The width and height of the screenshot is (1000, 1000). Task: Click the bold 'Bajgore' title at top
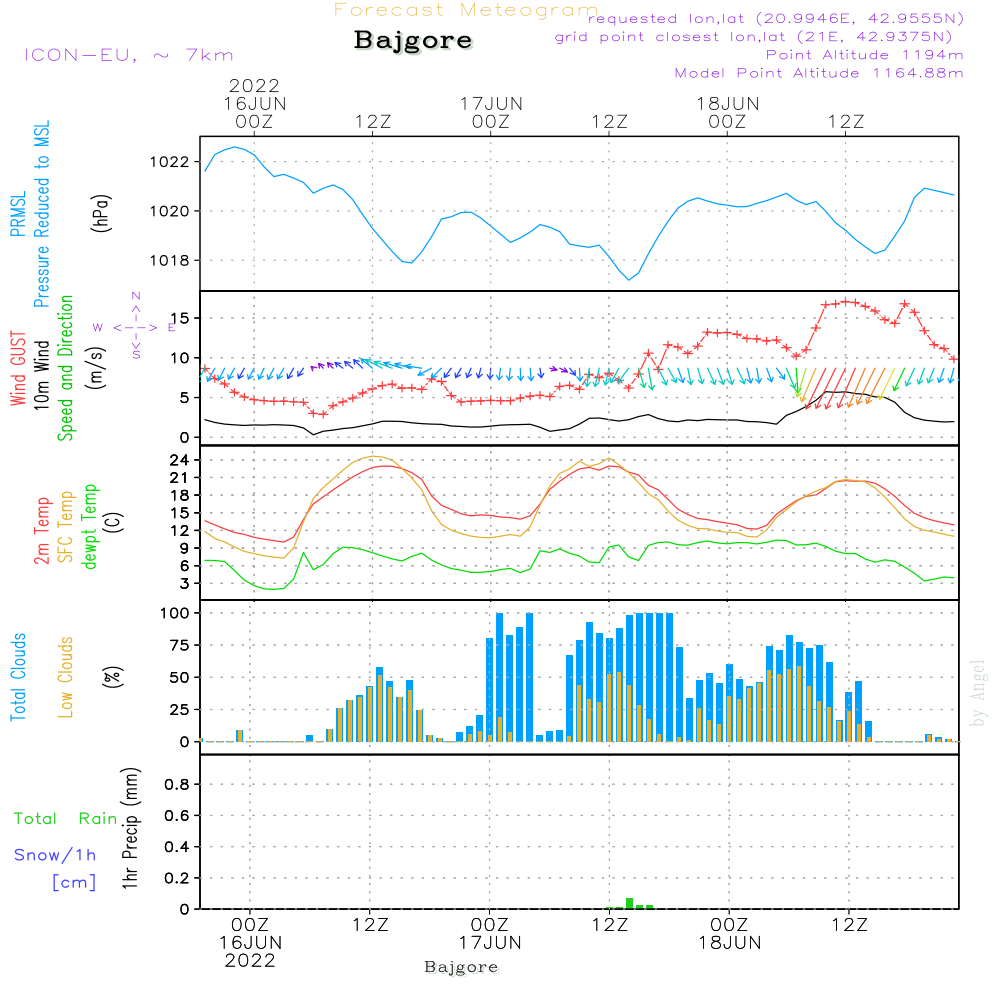click(413, 40)
